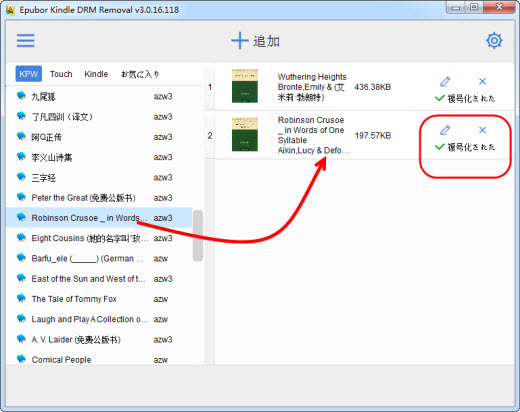Select East of the Sun and West book

coord(99,279)
